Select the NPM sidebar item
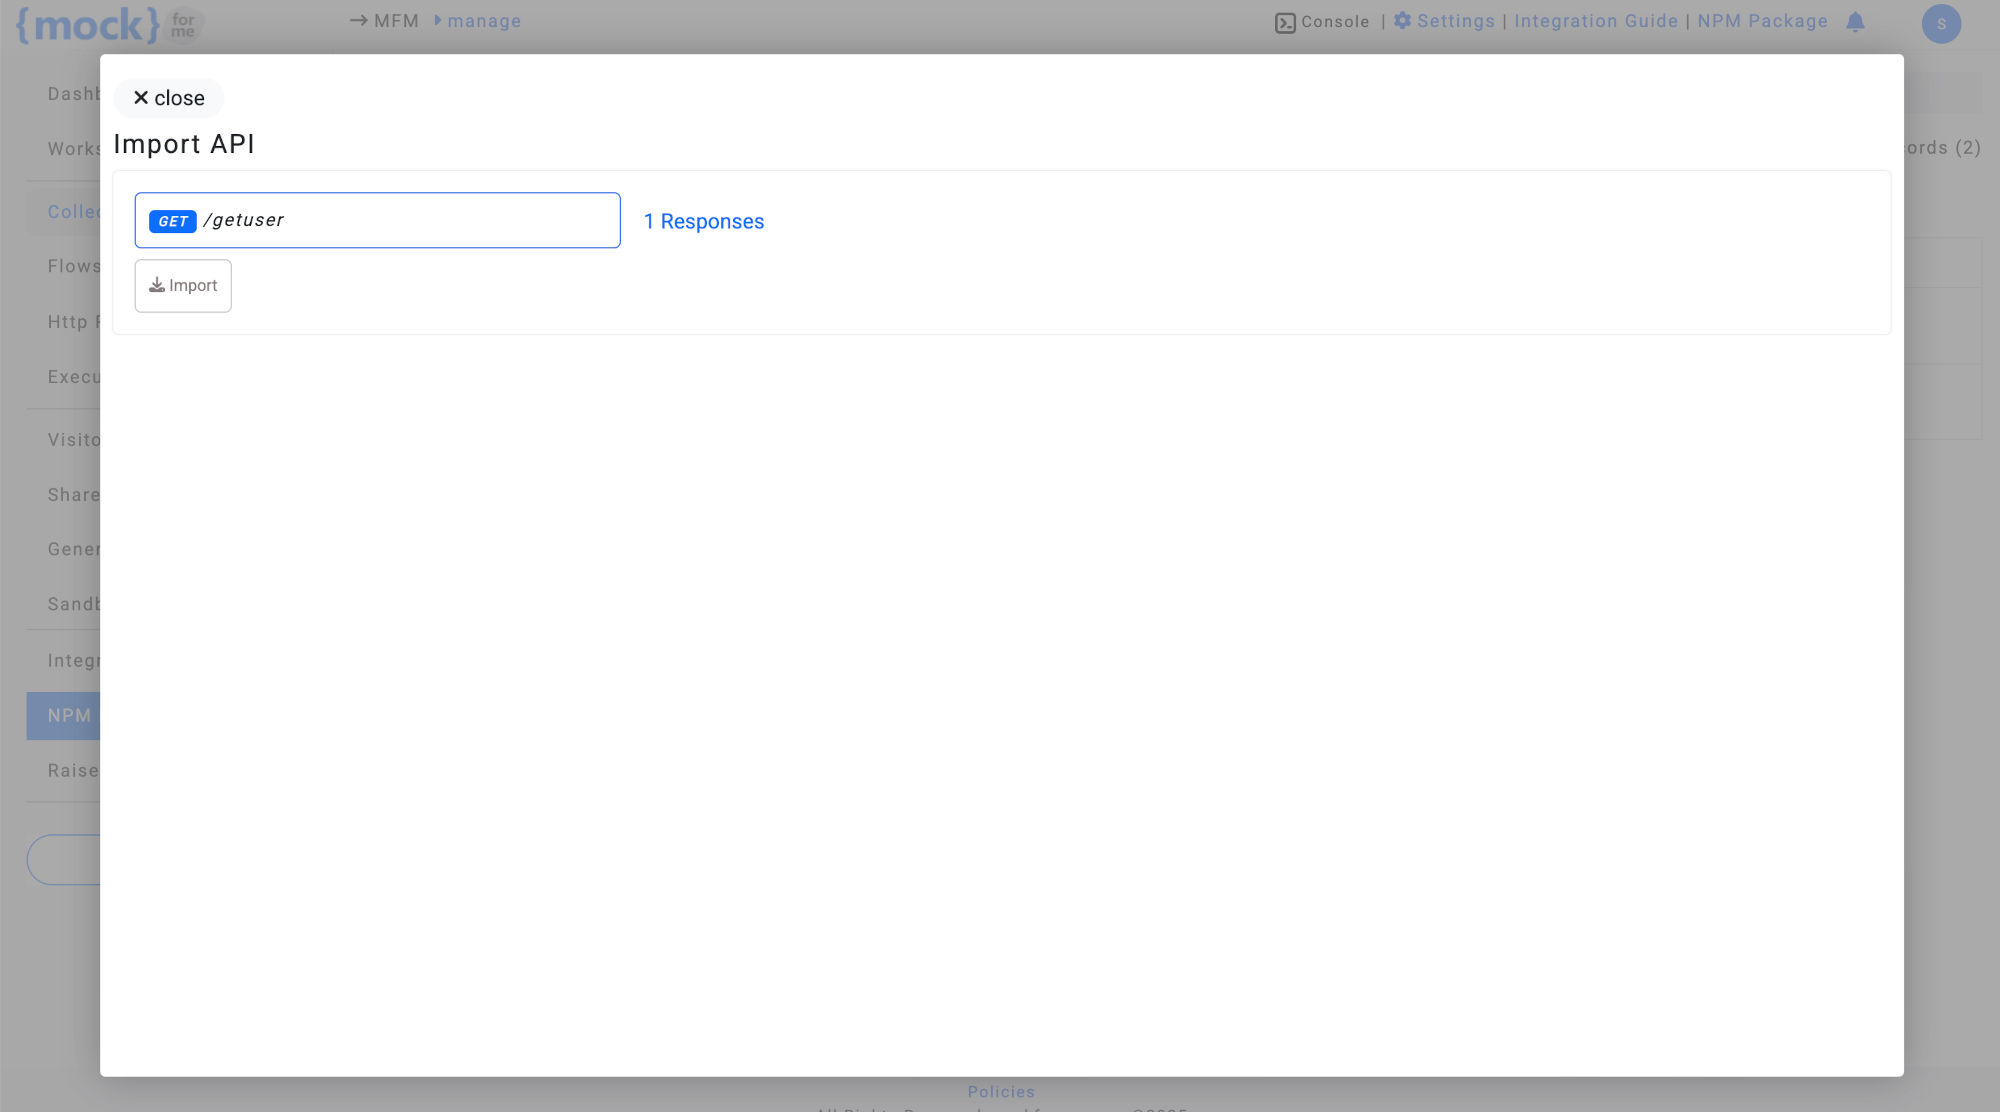 click(64, 716)
